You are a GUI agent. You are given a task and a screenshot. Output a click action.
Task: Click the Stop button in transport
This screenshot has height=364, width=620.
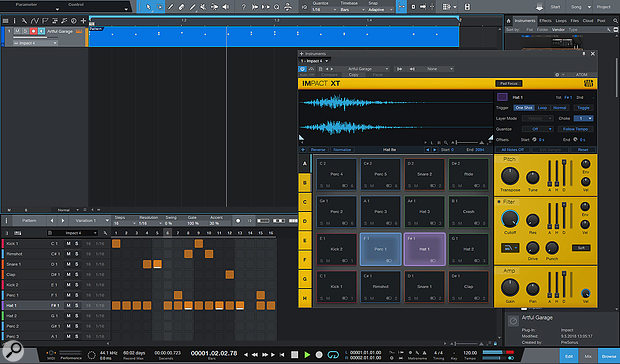coord(295,355)
